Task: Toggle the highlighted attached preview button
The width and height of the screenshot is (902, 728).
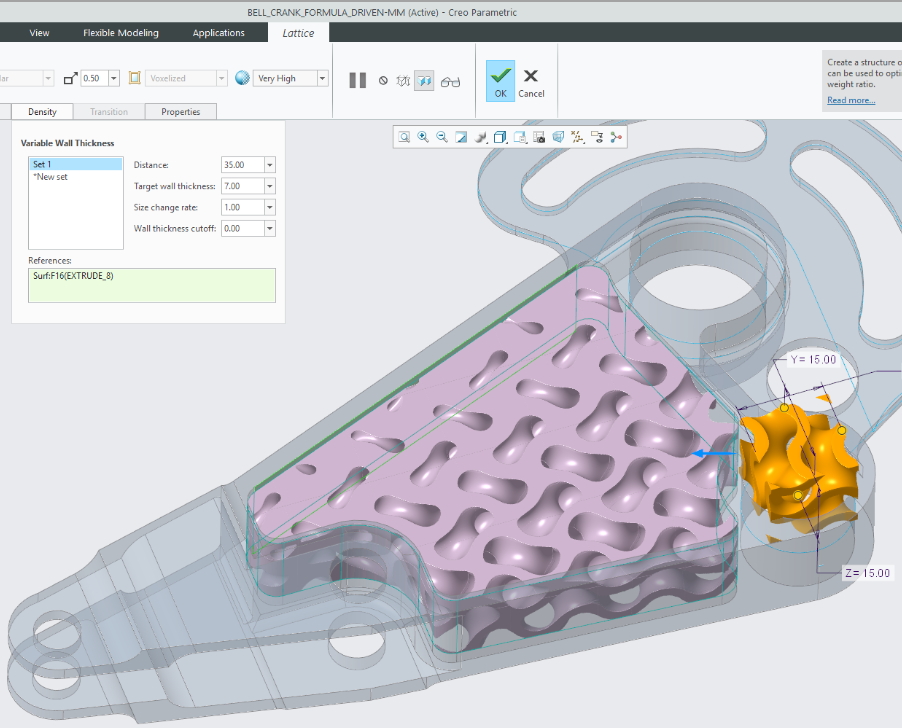Action: [424, 80]
